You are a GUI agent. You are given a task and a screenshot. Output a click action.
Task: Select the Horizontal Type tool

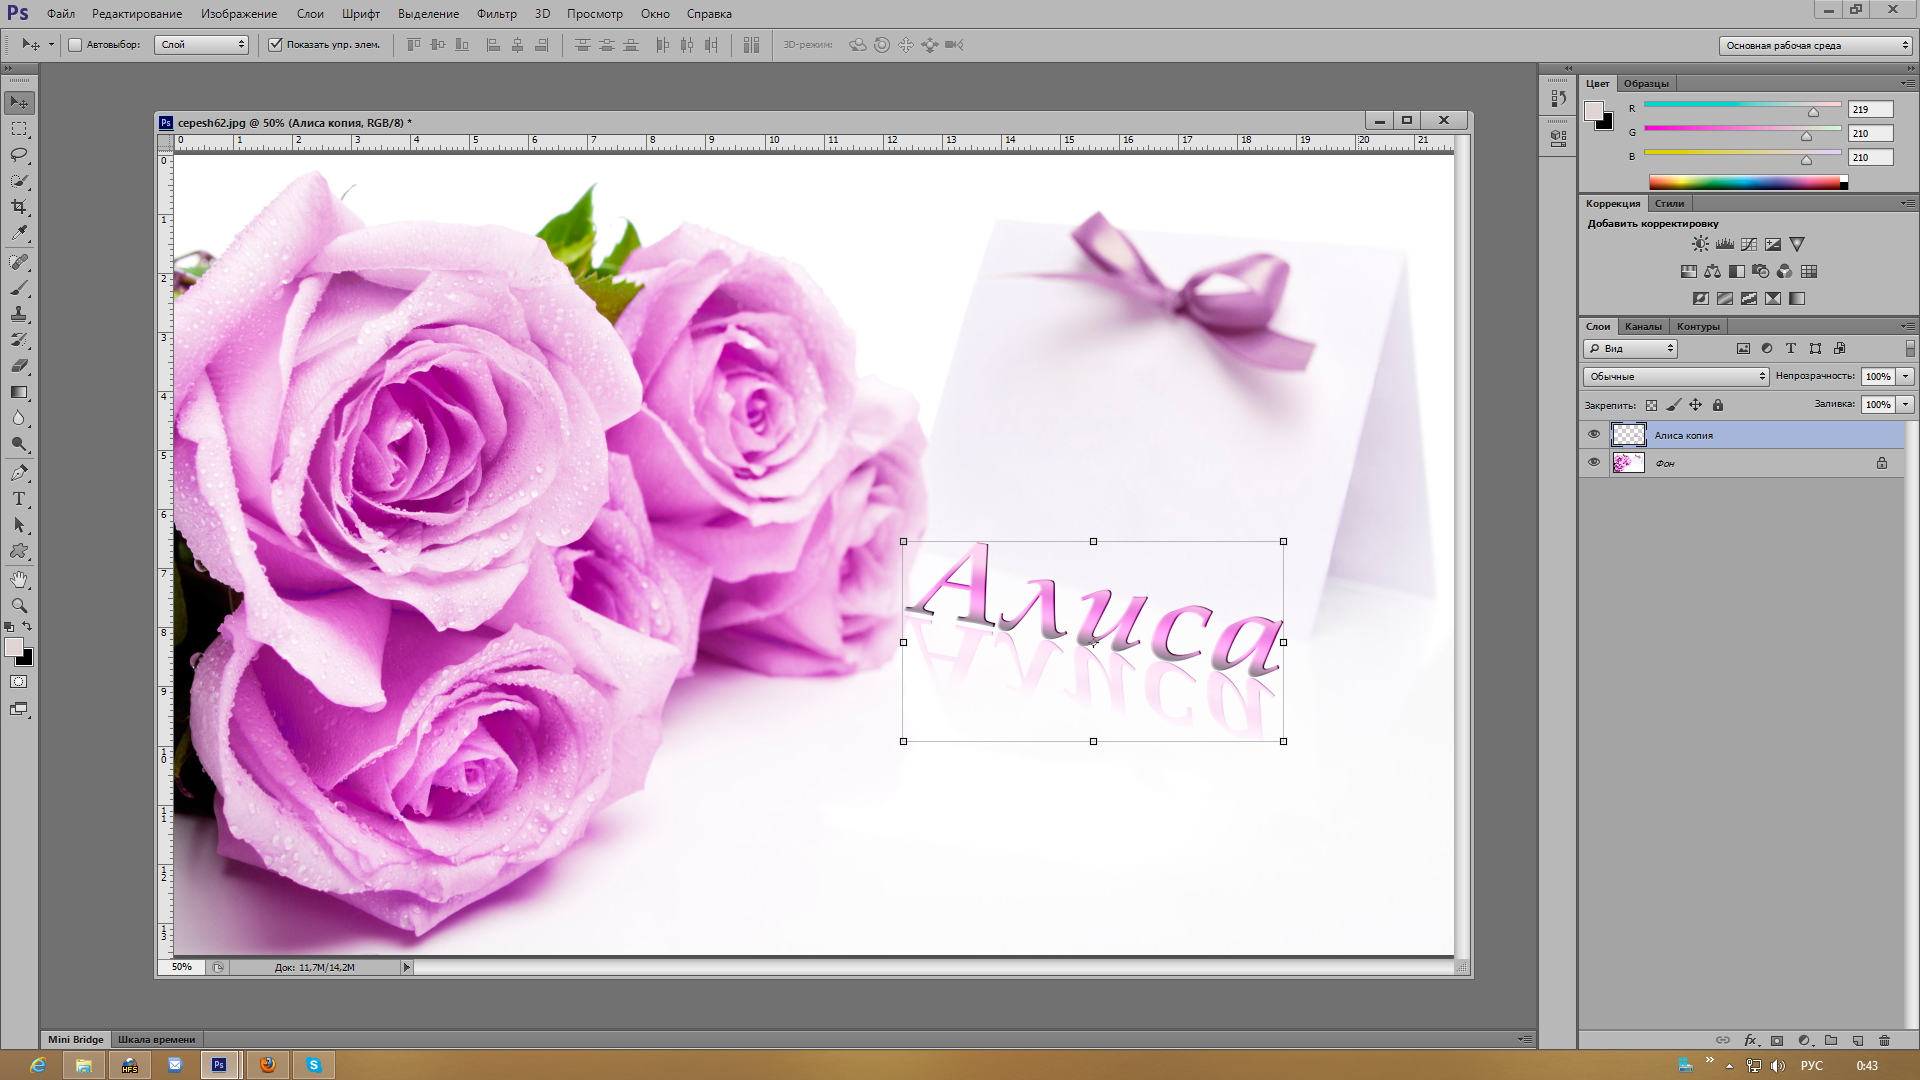click(x=19, y=499)
